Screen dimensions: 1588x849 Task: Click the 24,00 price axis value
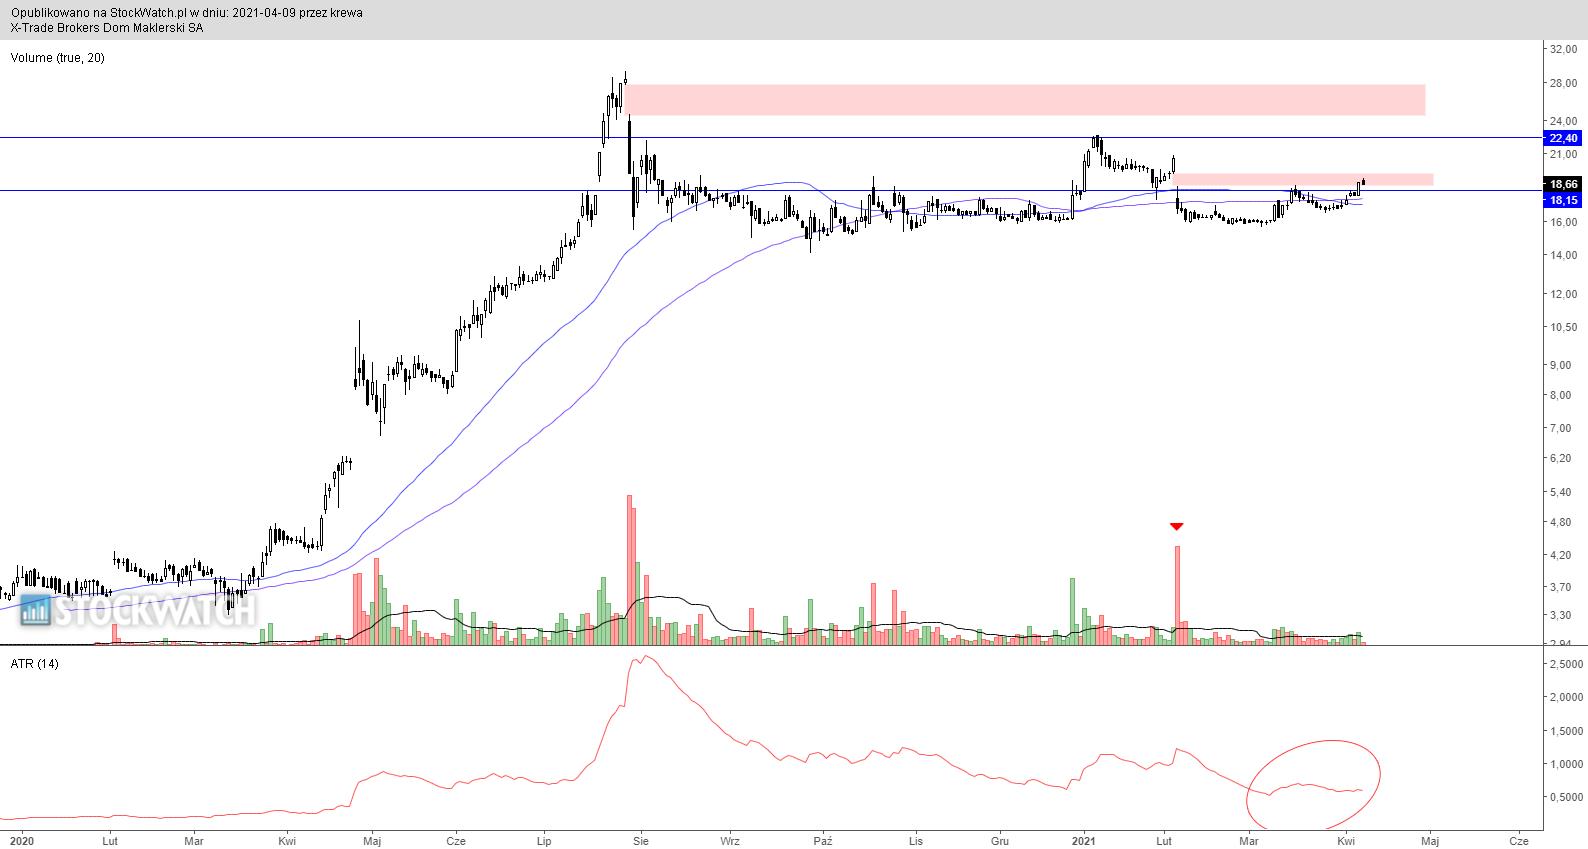pyautogui.click(x=1563, y=121)
